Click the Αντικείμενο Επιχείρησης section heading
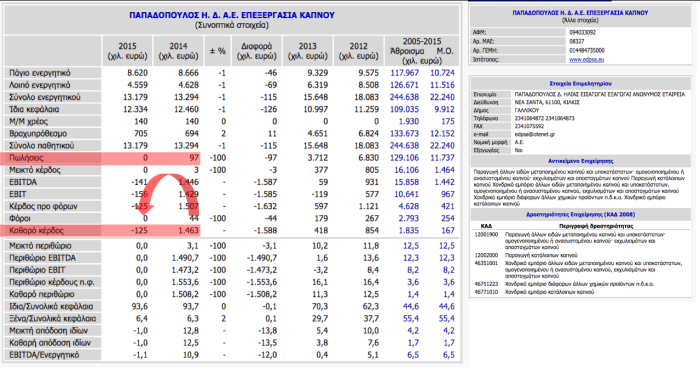Image resolution: width=700 pixels, height=368 pixels. tap(580, 161)
